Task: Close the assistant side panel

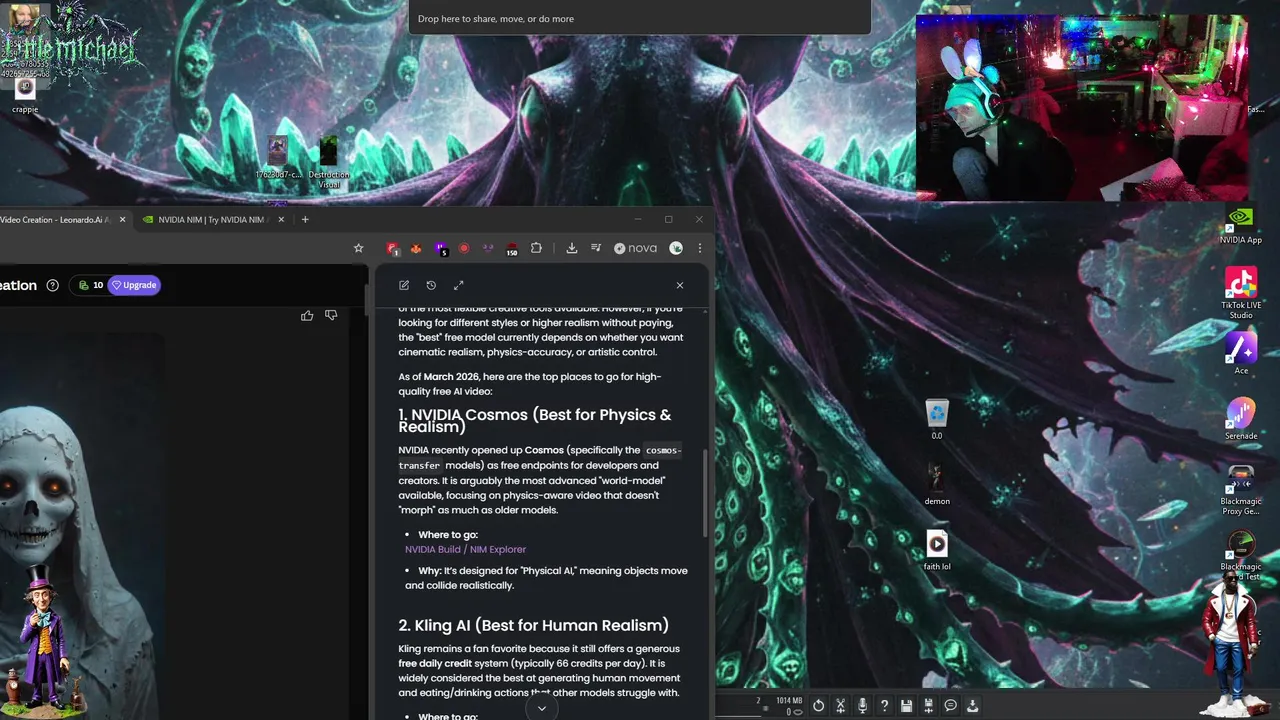Action: click(x=680, y=285)
